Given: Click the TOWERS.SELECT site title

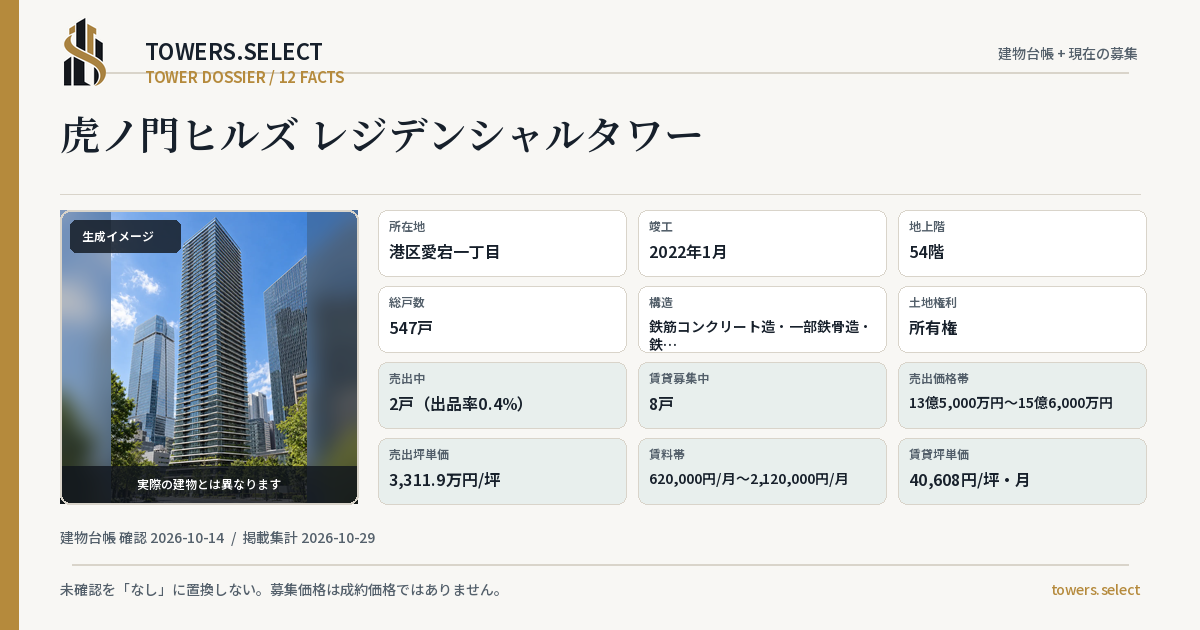Looking at the screenshot, I should [x=234, y=52].
